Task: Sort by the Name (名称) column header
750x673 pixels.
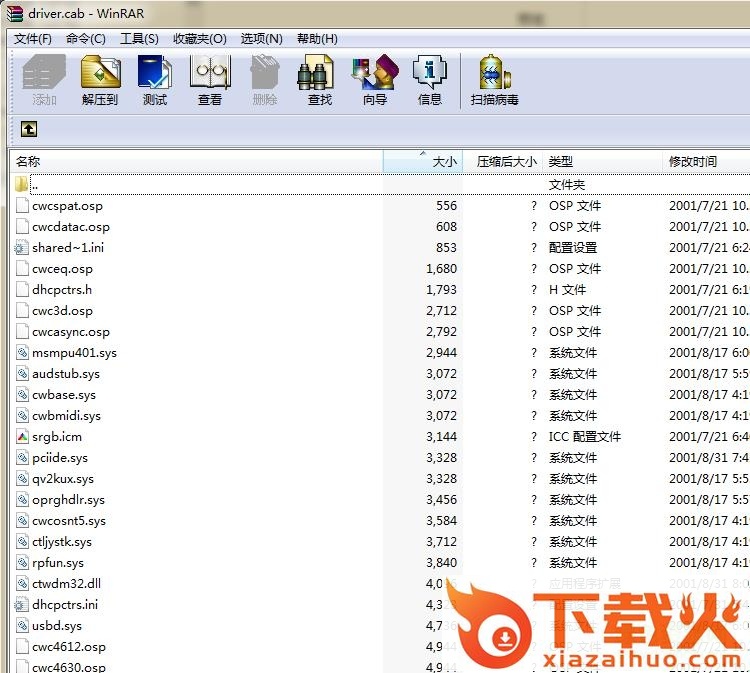Action: point(197,162)
